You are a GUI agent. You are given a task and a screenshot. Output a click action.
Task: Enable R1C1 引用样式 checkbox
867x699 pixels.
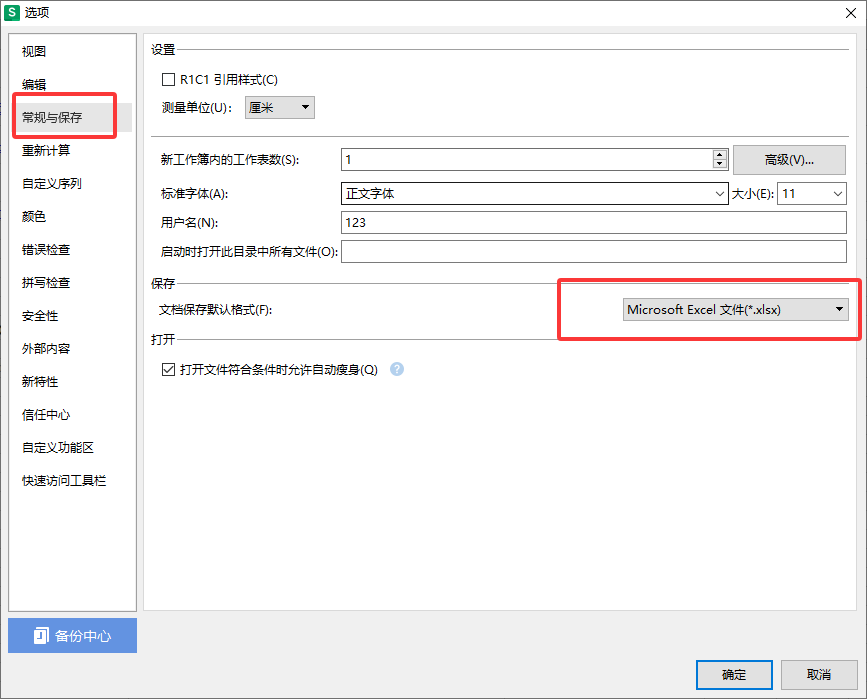[x=168, y=80]
